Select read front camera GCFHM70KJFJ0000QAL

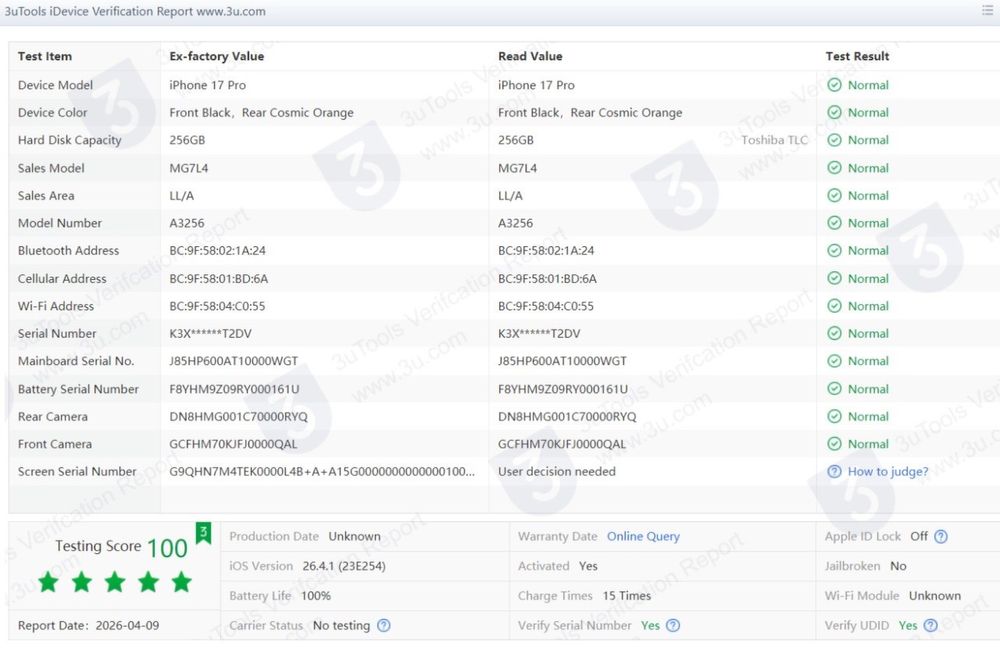coord(562,443)
